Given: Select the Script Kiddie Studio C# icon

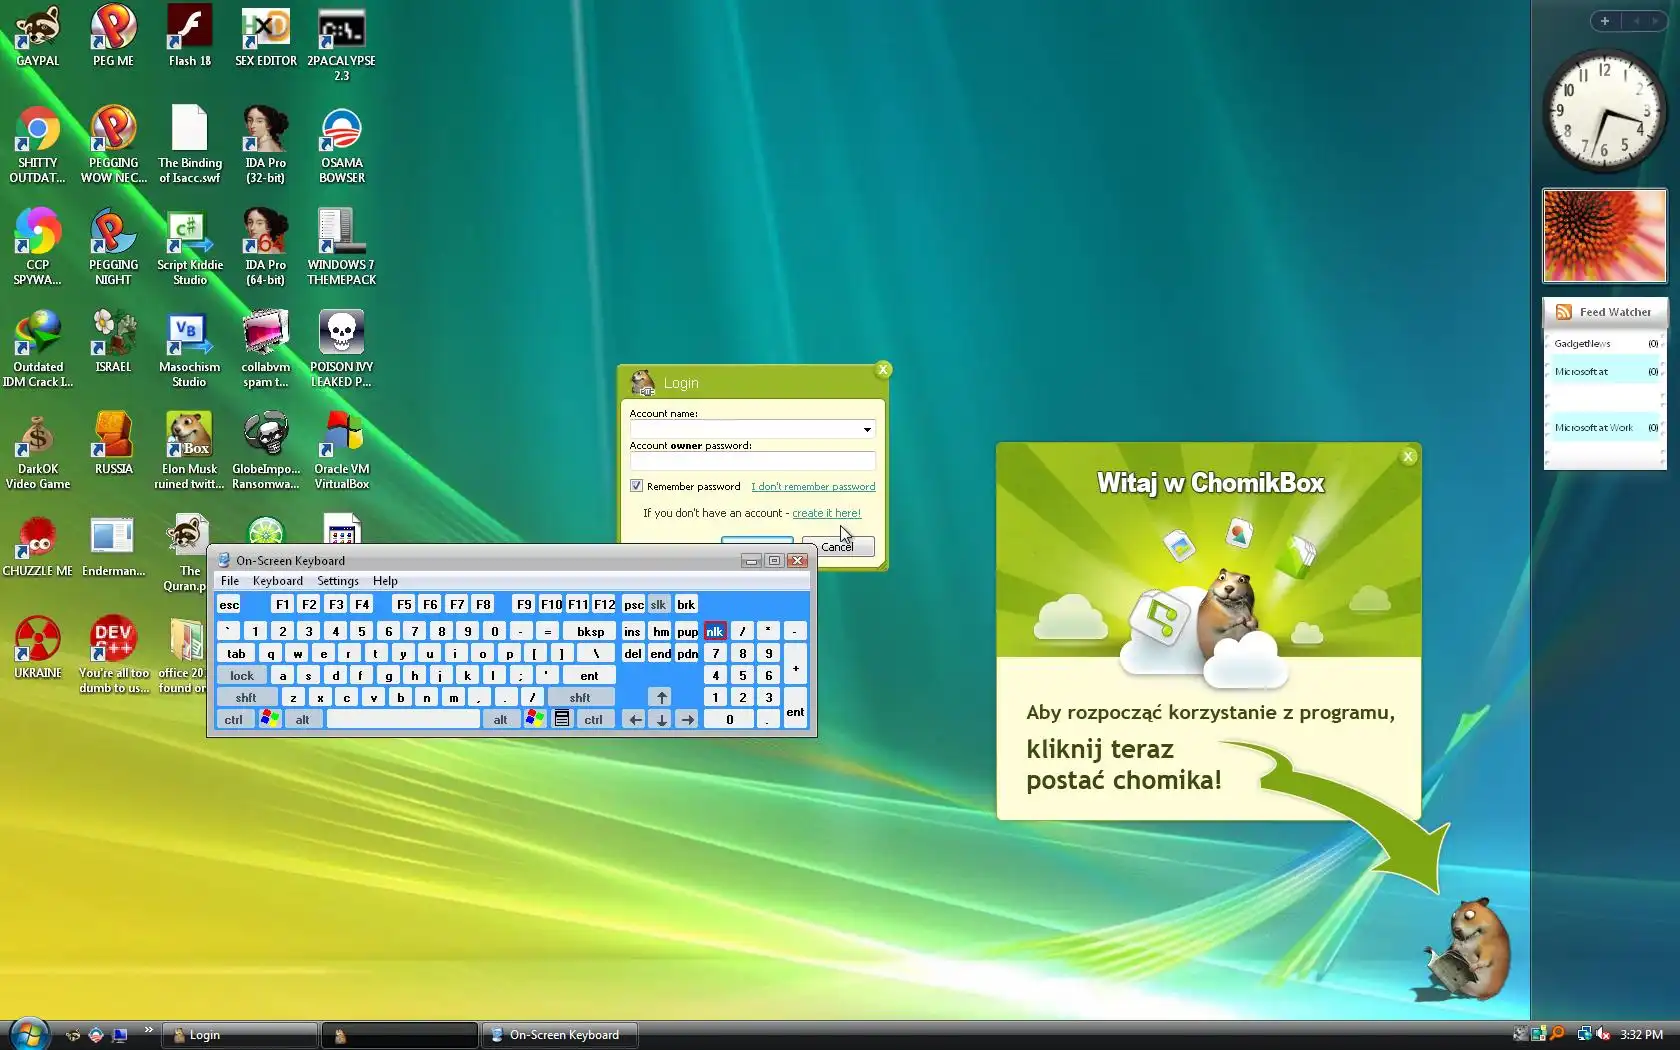Looking at the screenshot, I should click(189, 247).
